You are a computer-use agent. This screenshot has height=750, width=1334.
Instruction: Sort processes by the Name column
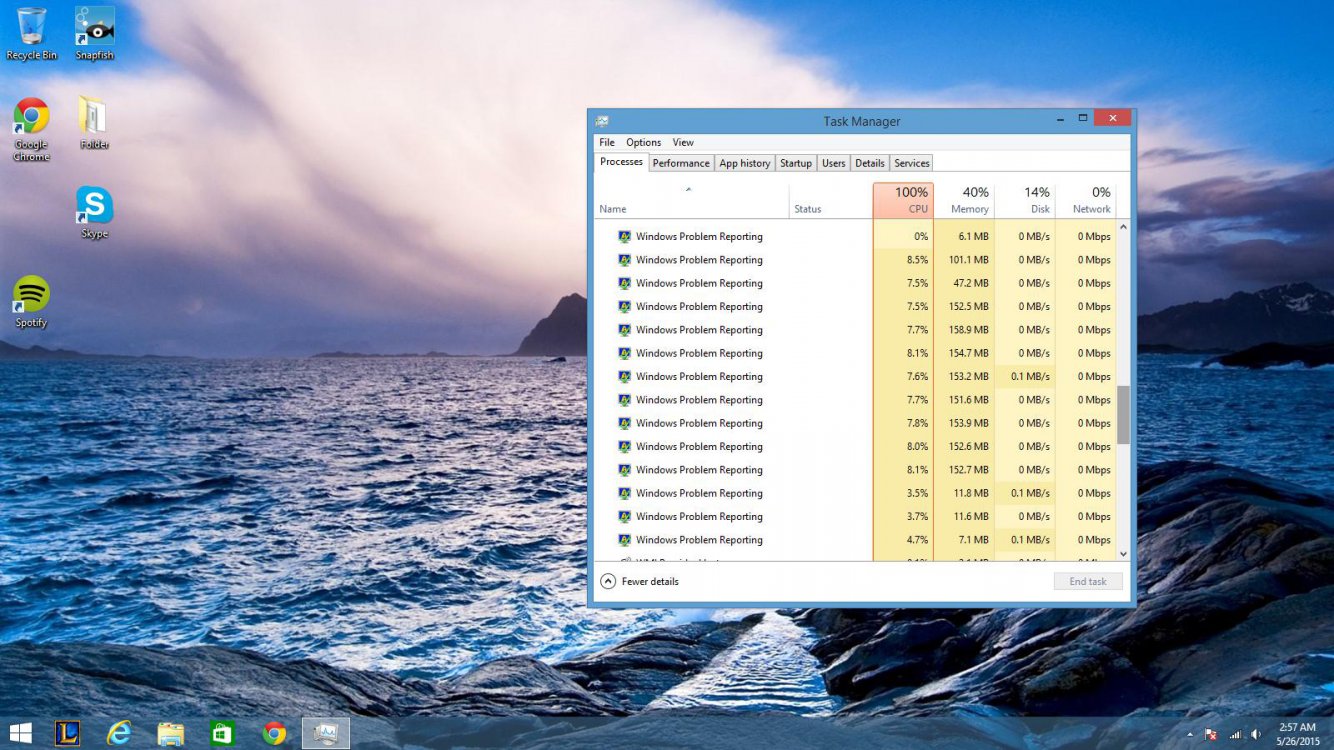click(x=691, y=200)
